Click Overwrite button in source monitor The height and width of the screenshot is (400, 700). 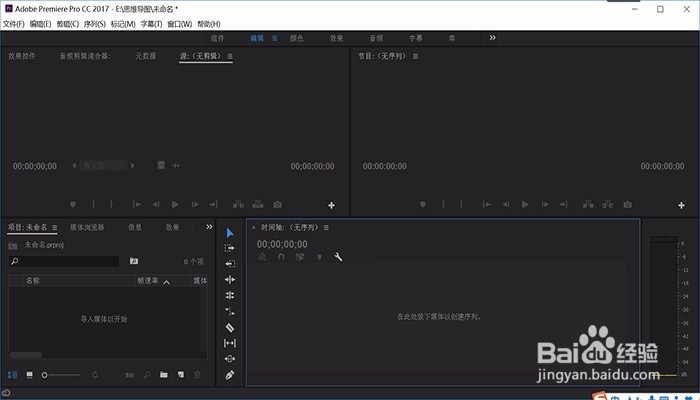[258, 204]
